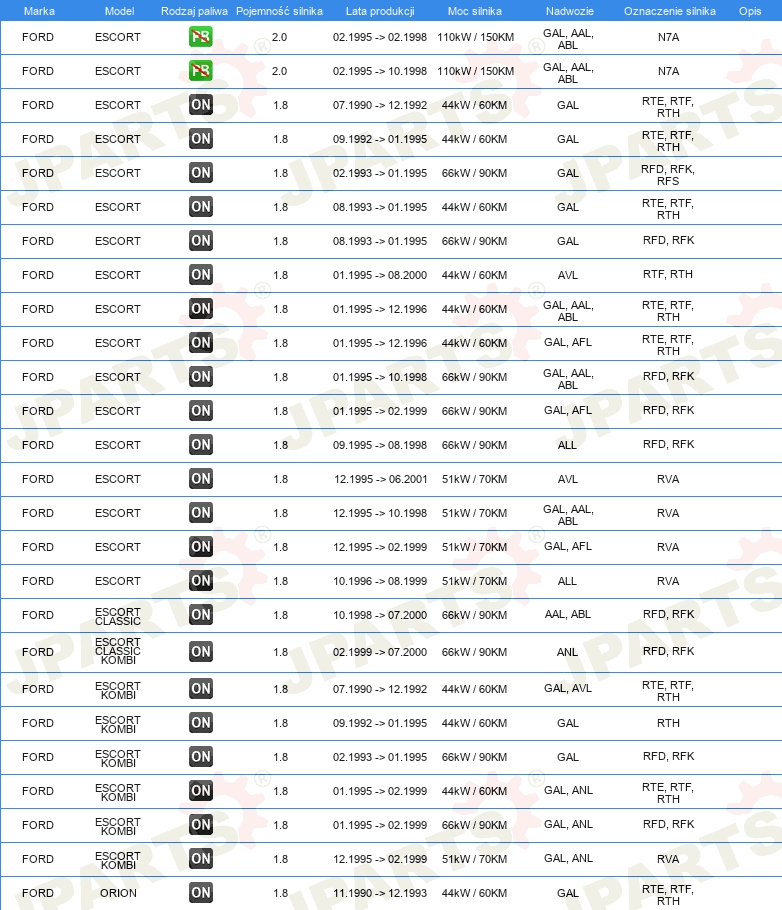Click the ON diesel icon in the Escort Kombi 51kW / 70KM row

coord(201,858)
